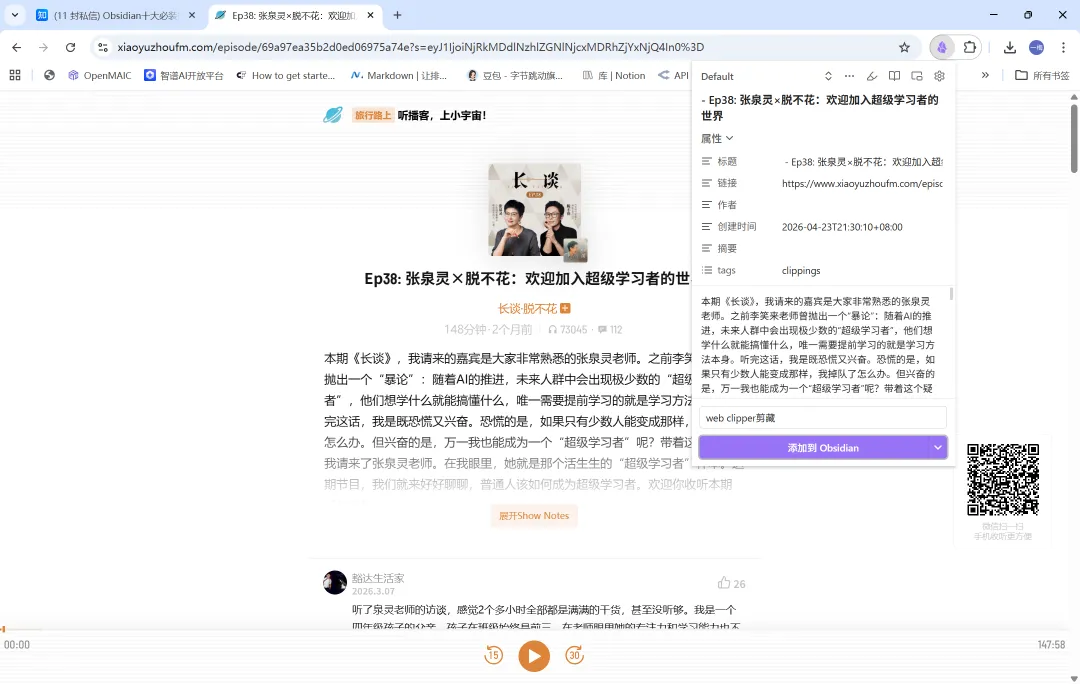The image size is (1080, 684).
Task: Click the page vertical scrollbar thumb
Action: (x=1074, y=137)
